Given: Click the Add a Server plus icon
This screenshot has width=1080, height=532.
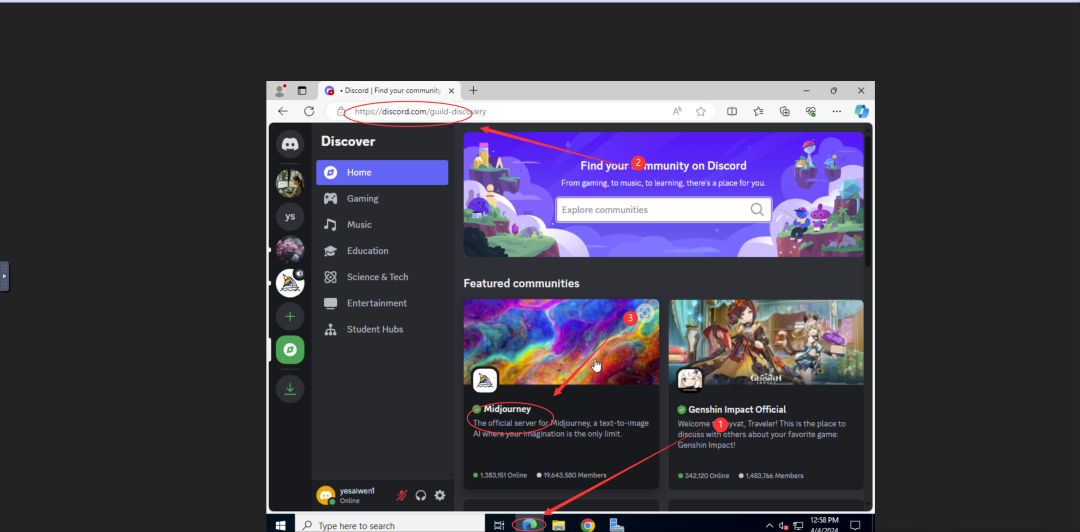Looking at the screenshot, I should pos(290,316).
